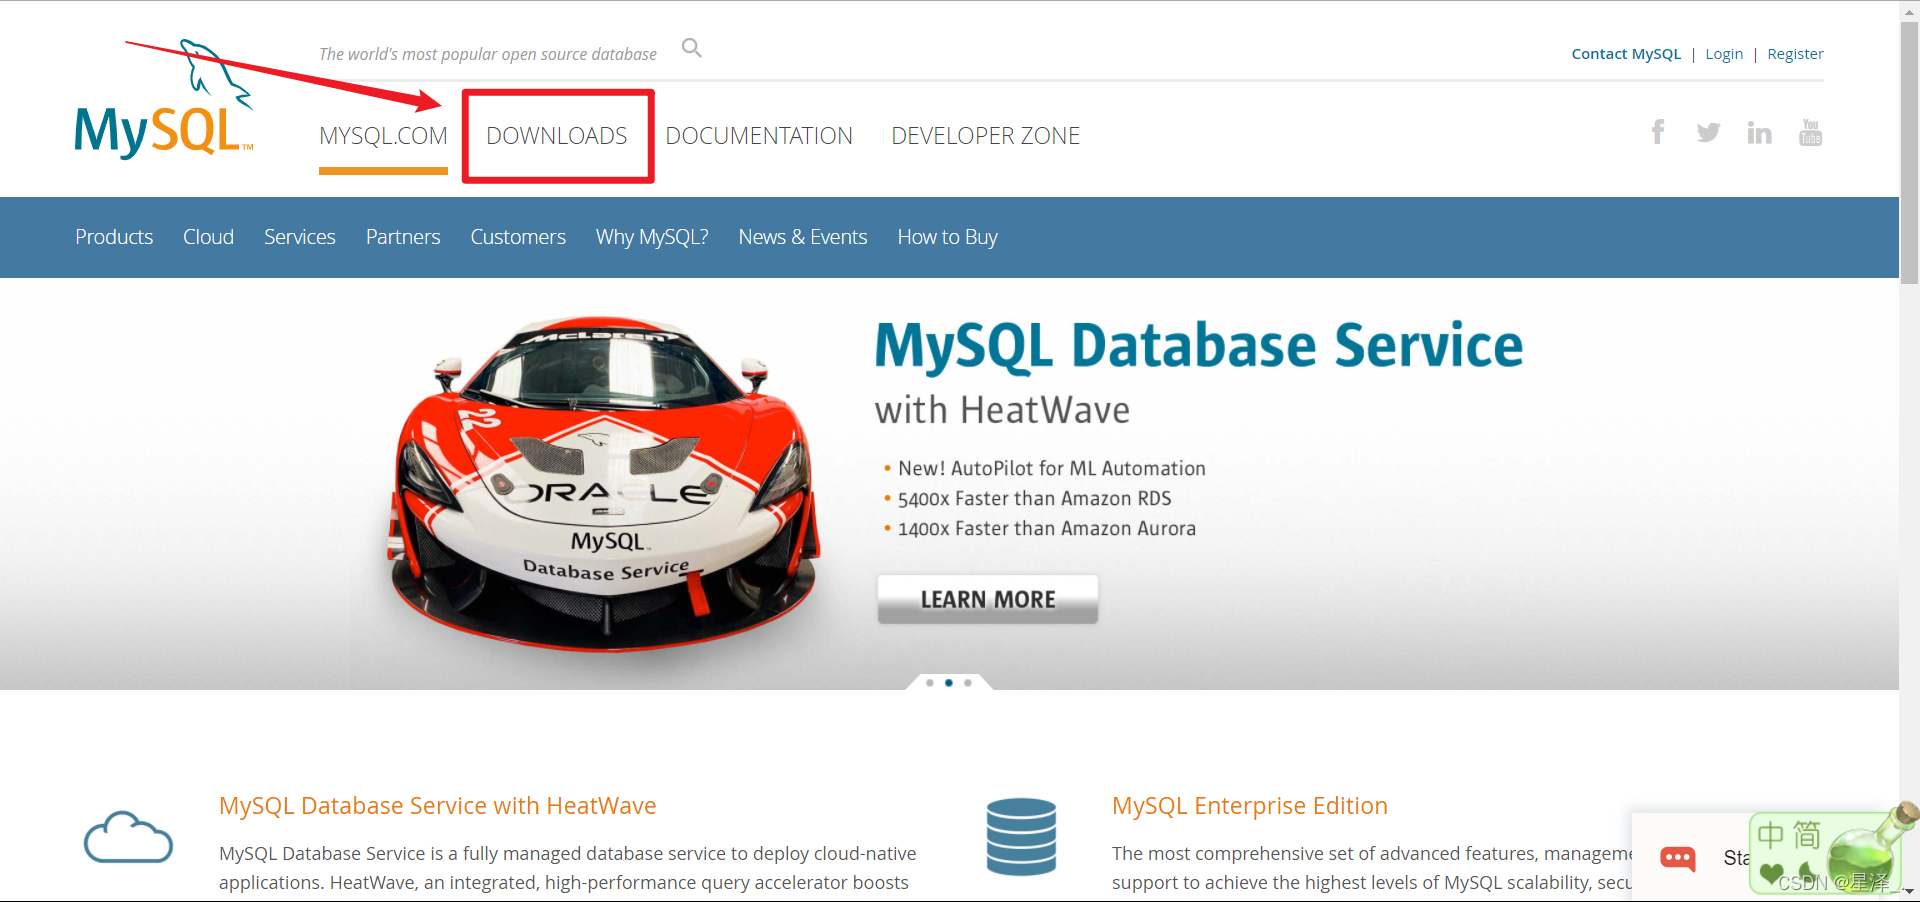Screen dimensions: 1920x902
Task: Click the tagline 'The world's most popular open source database'
Action: (x=488, y=54)
